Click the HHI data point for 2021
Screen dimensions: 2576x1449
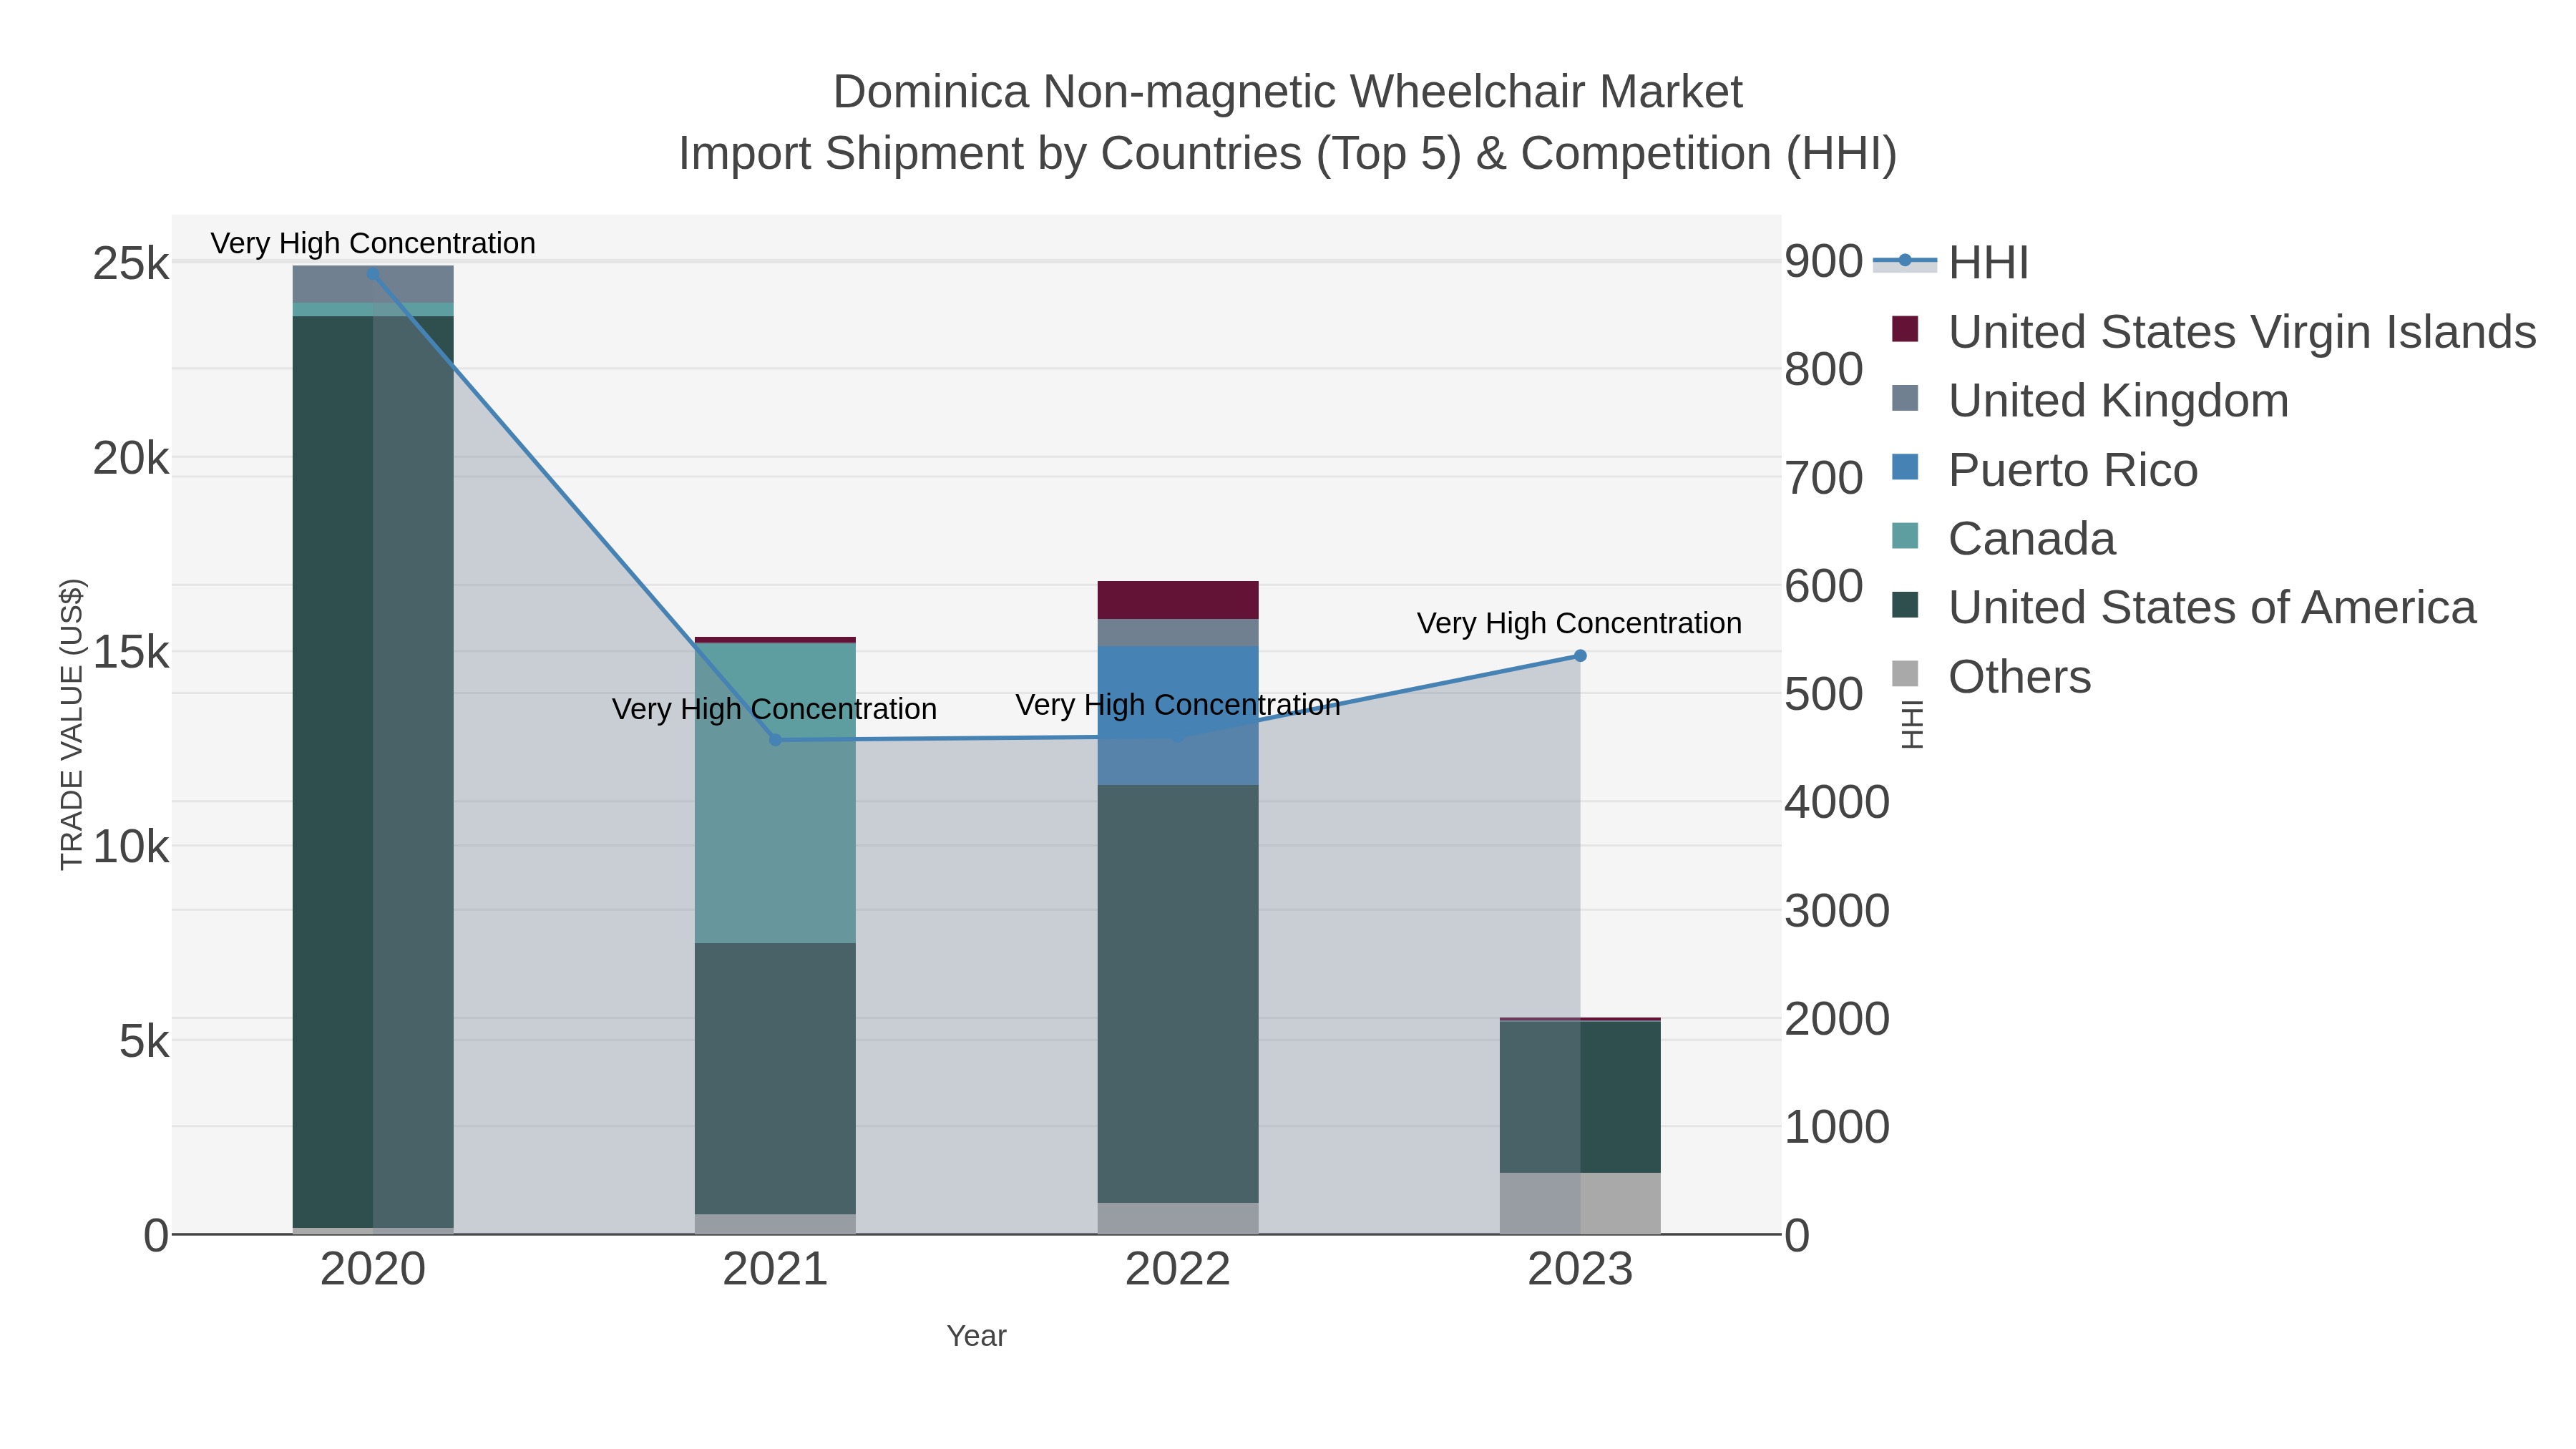coord(775,740)
